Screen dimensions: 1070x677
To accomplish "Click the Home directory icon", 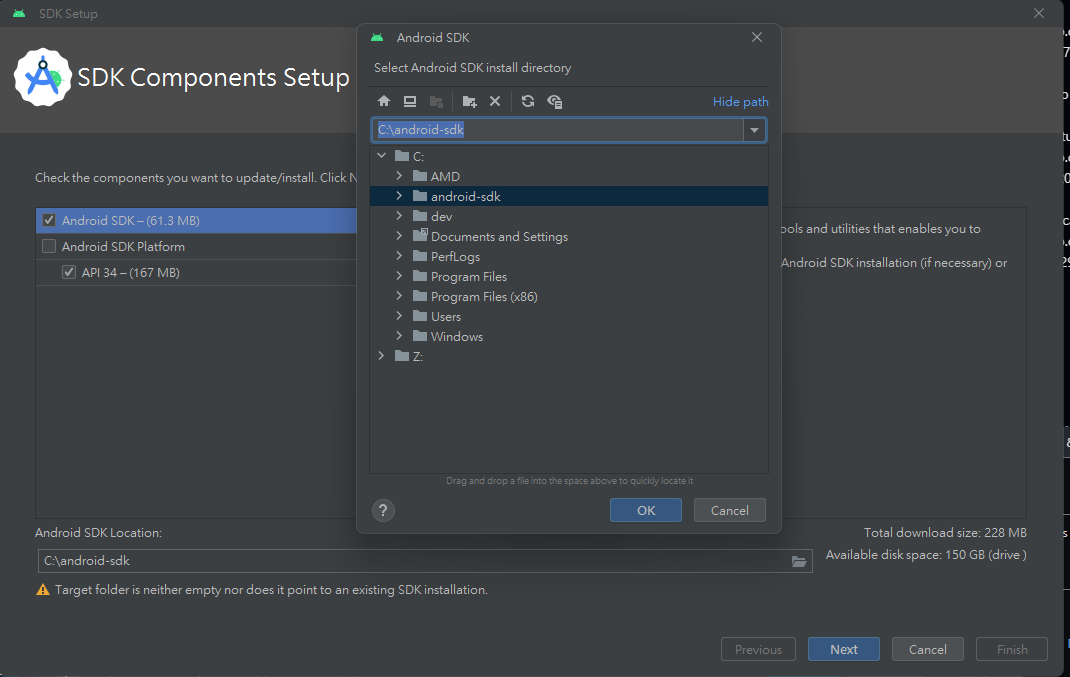I will click(384, 101).
